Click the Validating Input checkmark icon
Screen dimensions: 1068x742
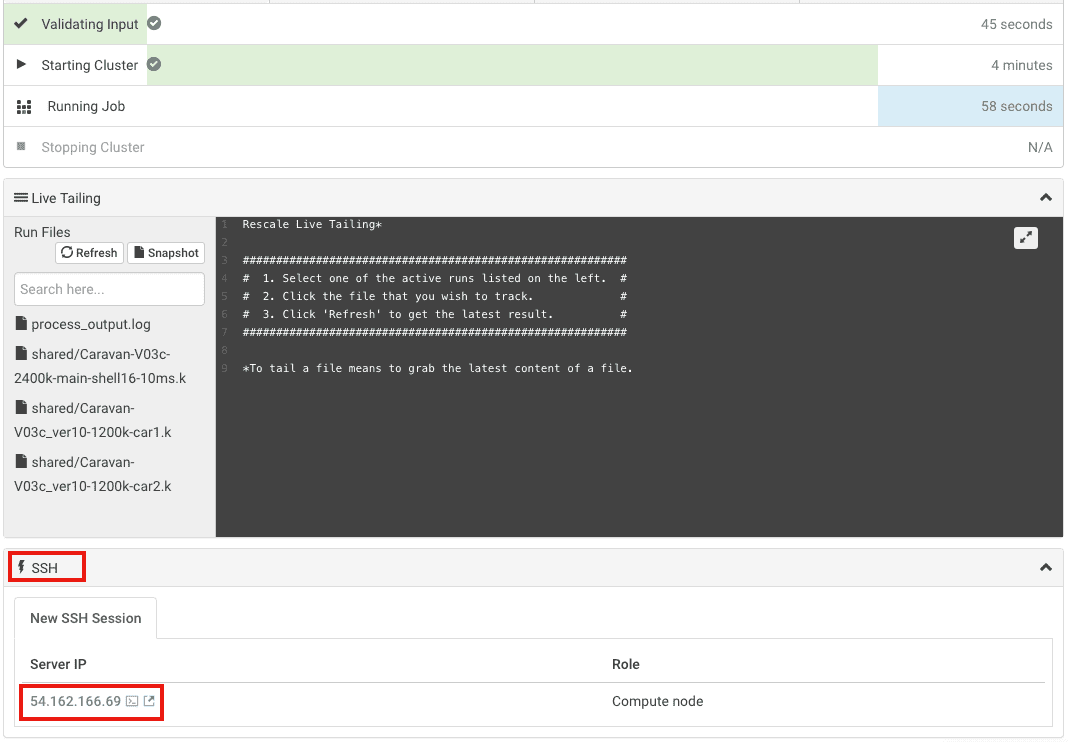[x=22, y=23]
